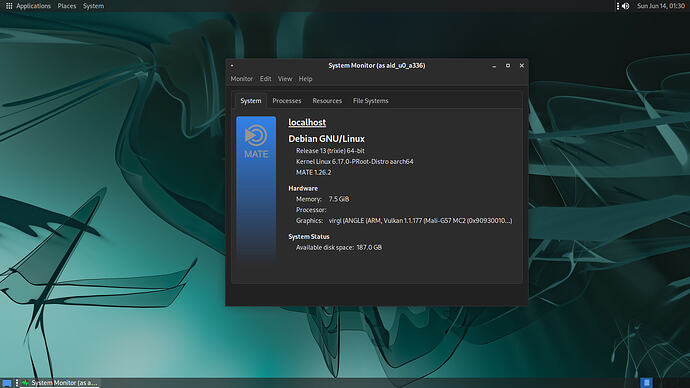Image resolution: width=690 pixels, height=388 pixels.
Task: Click the Processor label
Action: pyautogui.click(x=311, y=210)
